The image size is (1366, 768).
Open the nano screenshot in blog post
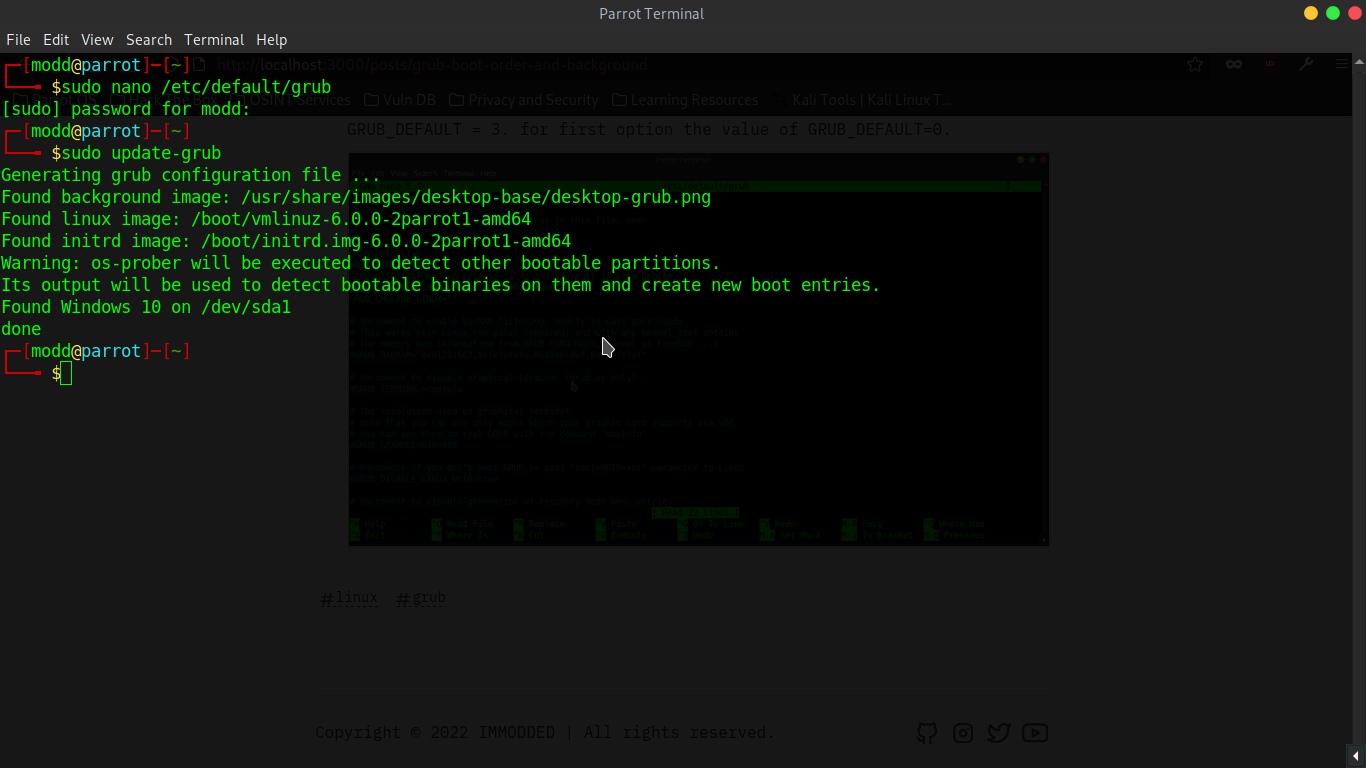coord(698,349)
